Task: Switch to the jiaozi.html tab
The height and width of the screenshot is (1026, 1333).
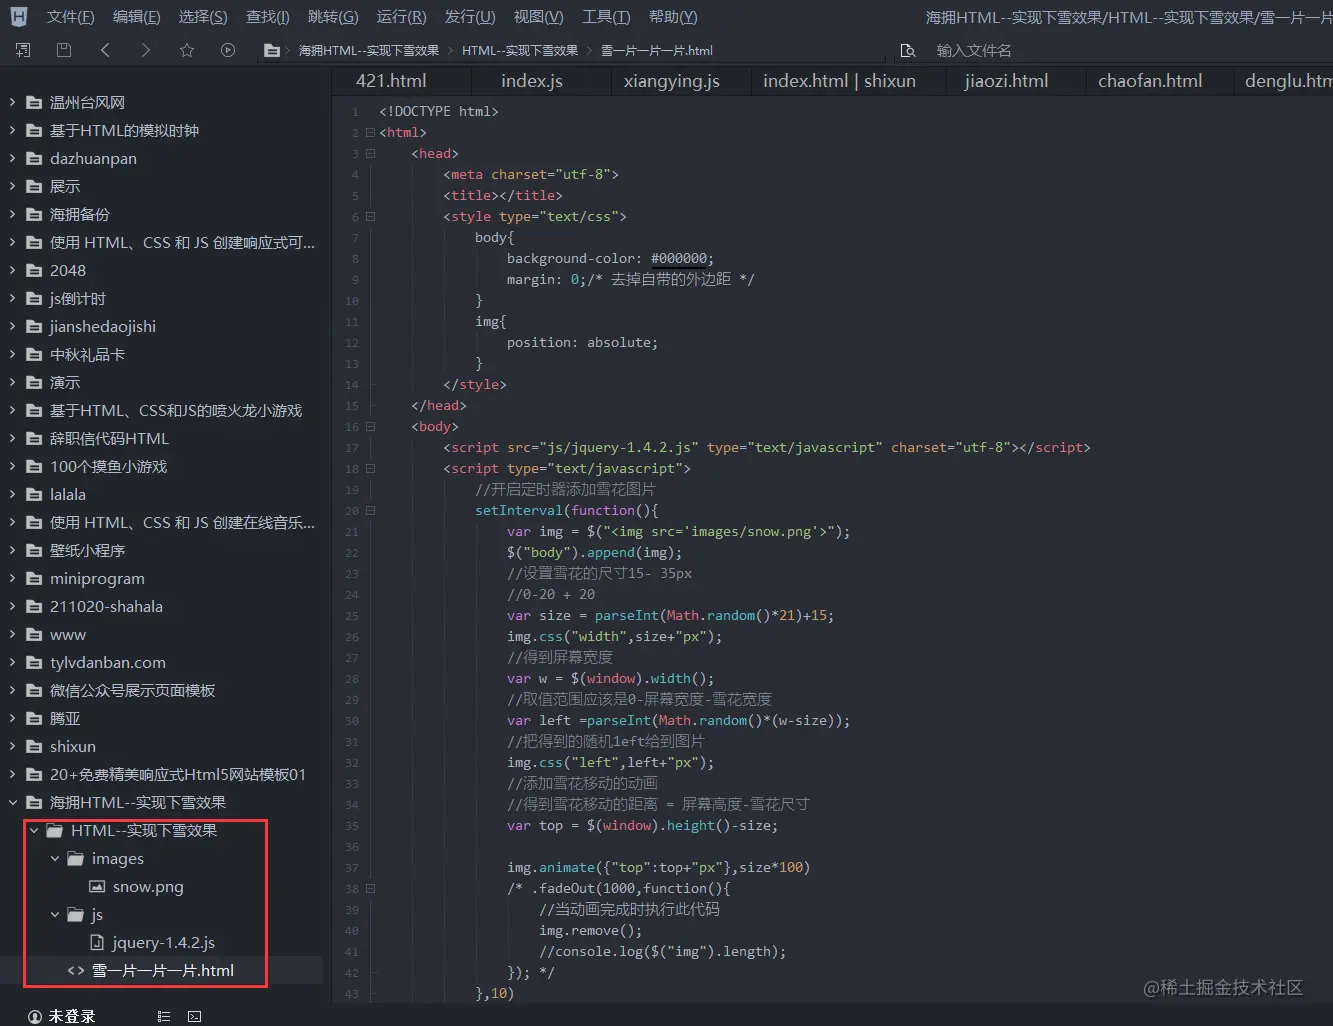Action: pos(1006,80)
